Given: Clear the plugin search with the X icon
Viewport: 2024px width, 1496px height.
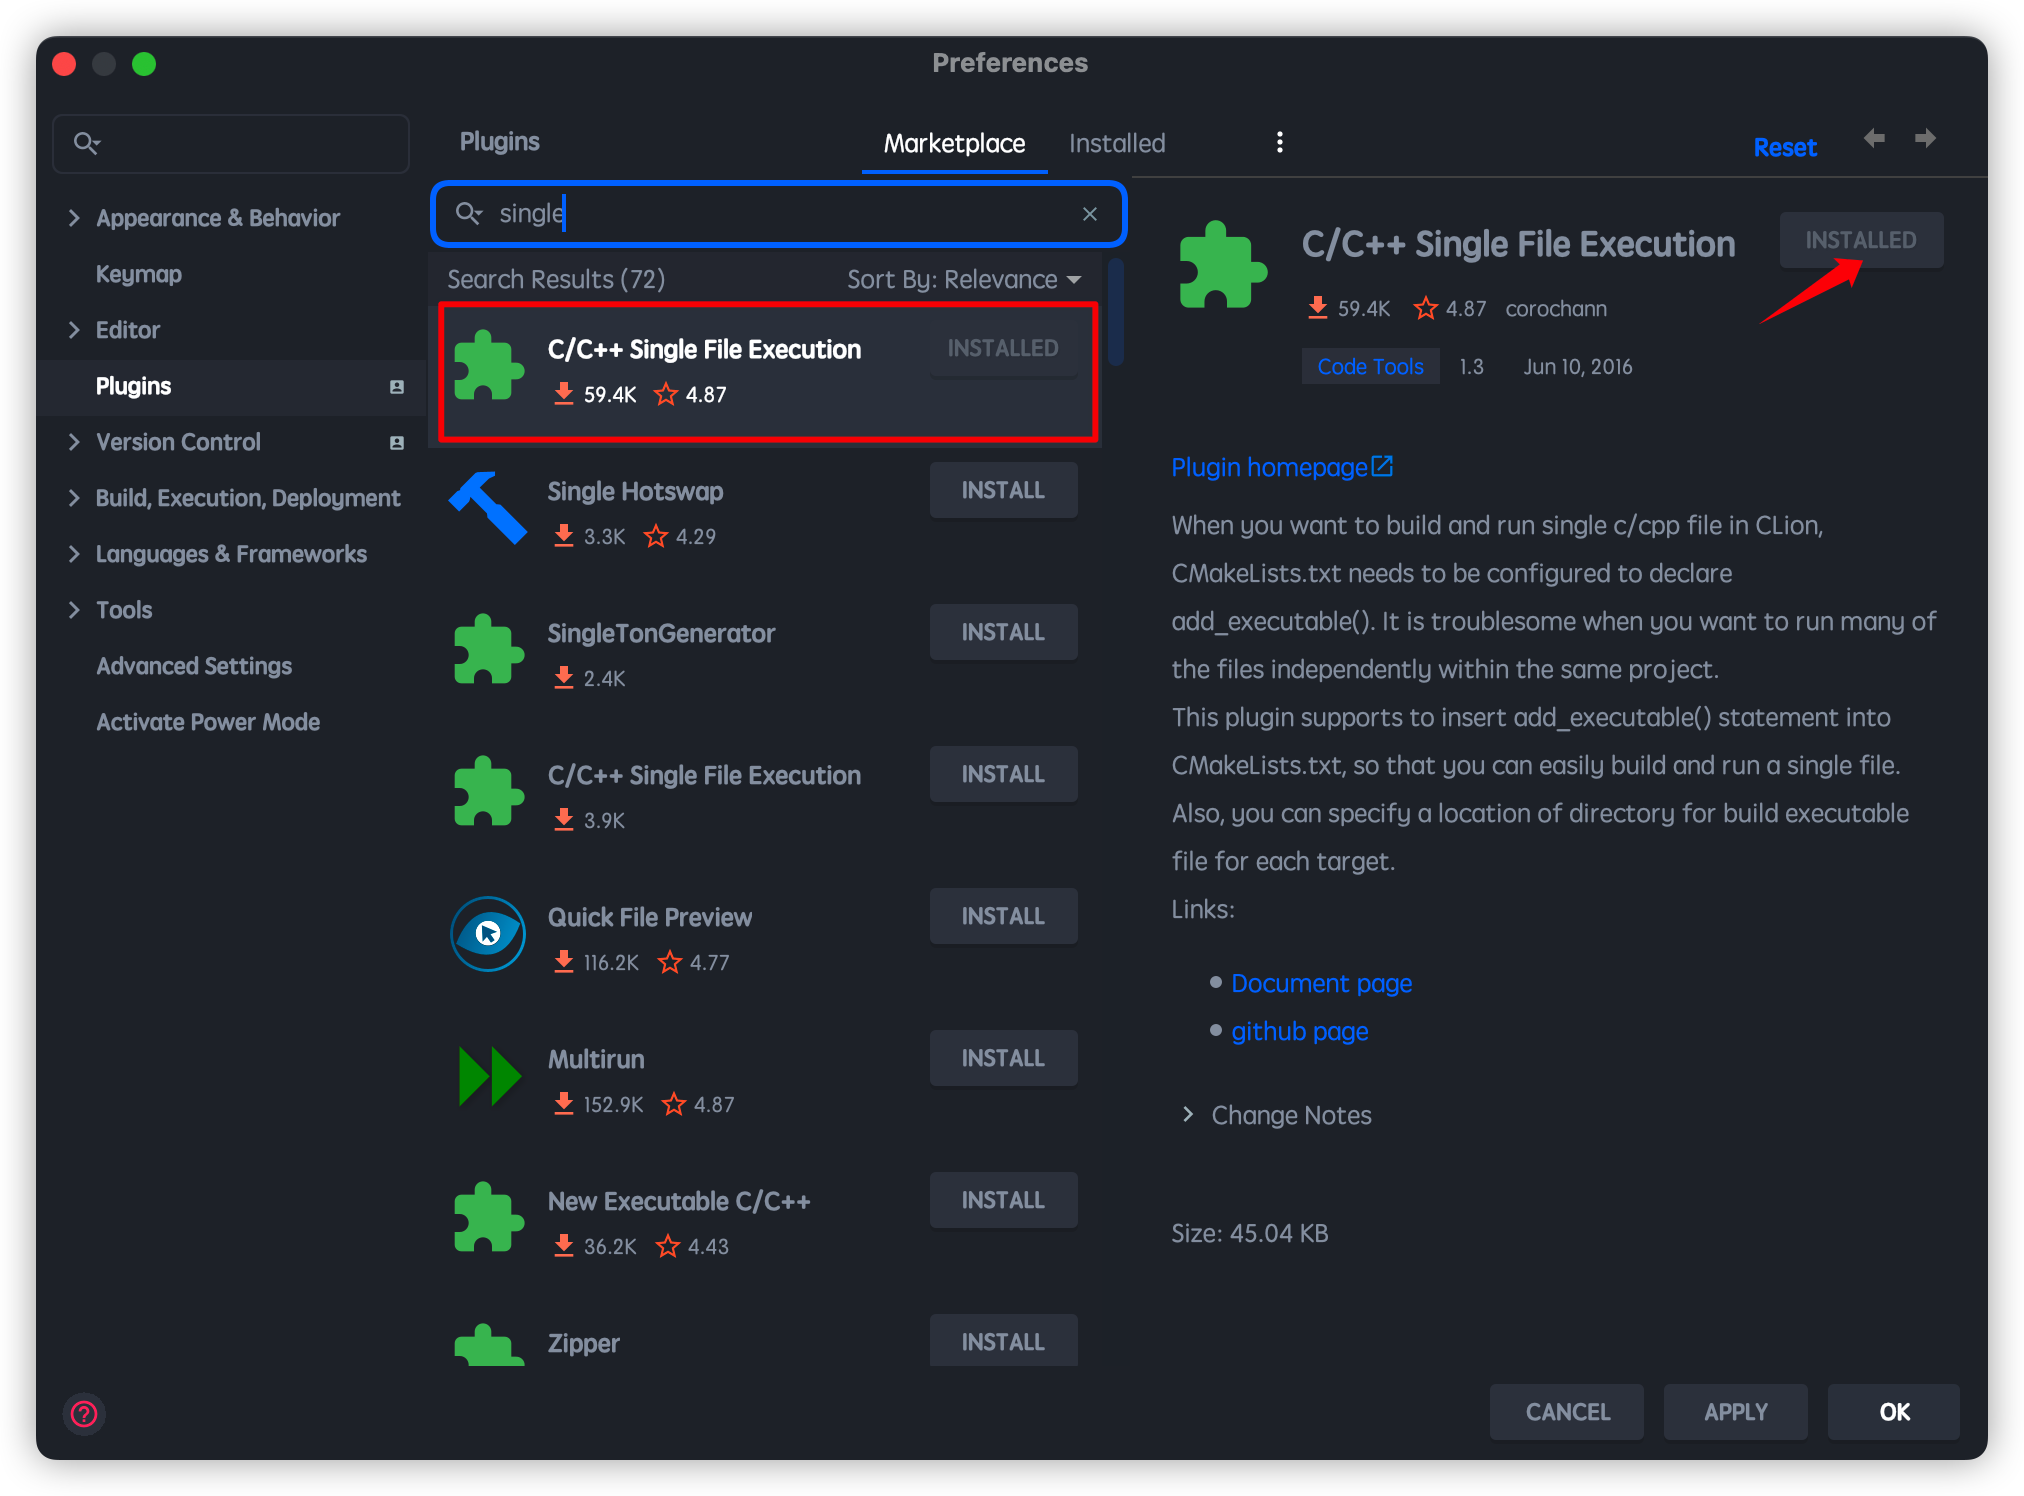Looking at the screenshot, I should pyautogui.click(x=1090, y=213).
